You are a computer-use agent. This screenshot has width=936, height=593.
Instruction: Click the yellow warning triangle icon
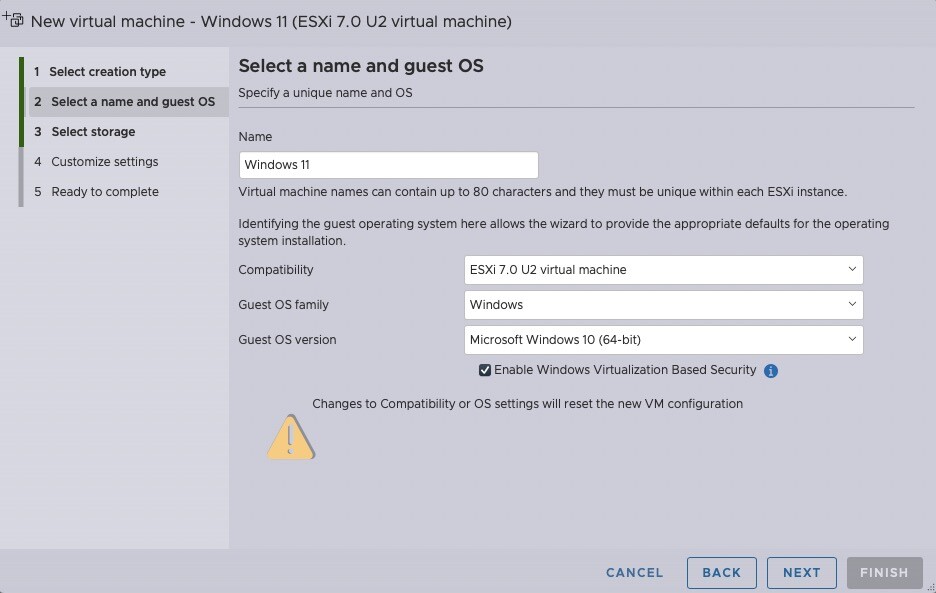(x=291, y=438)
